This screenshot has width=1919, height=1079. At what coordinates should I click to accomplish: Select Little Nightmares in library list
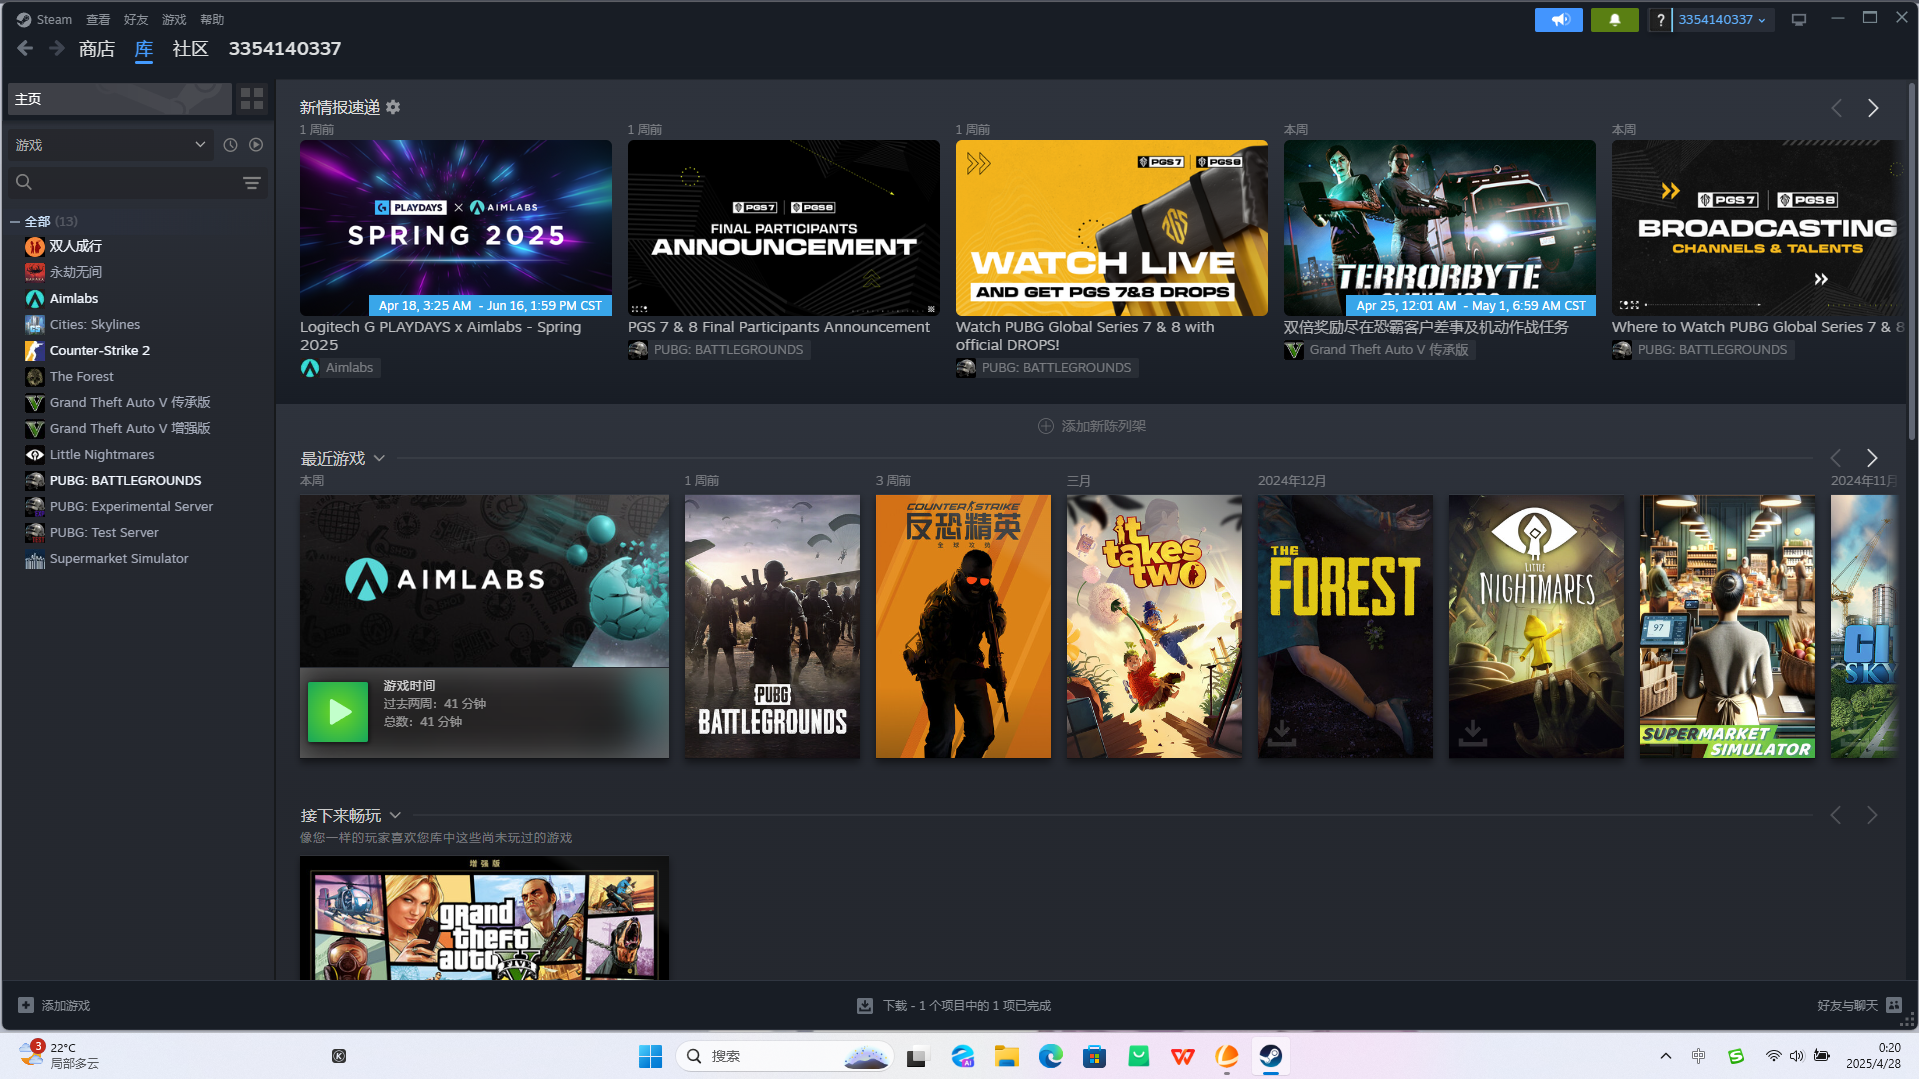(102, 454)
